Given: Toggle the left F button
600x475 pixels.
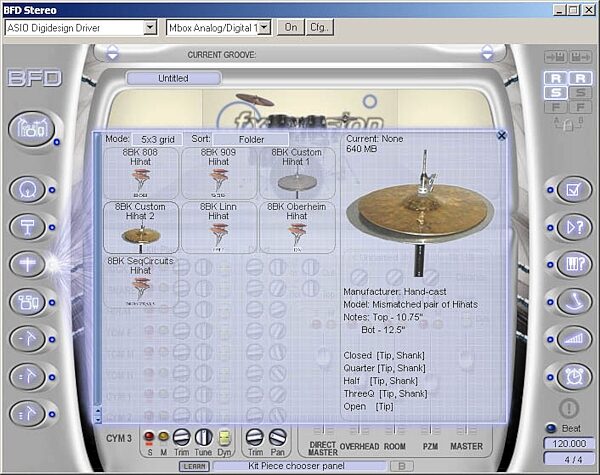Looking at the screenshot, I should [556, 106].
